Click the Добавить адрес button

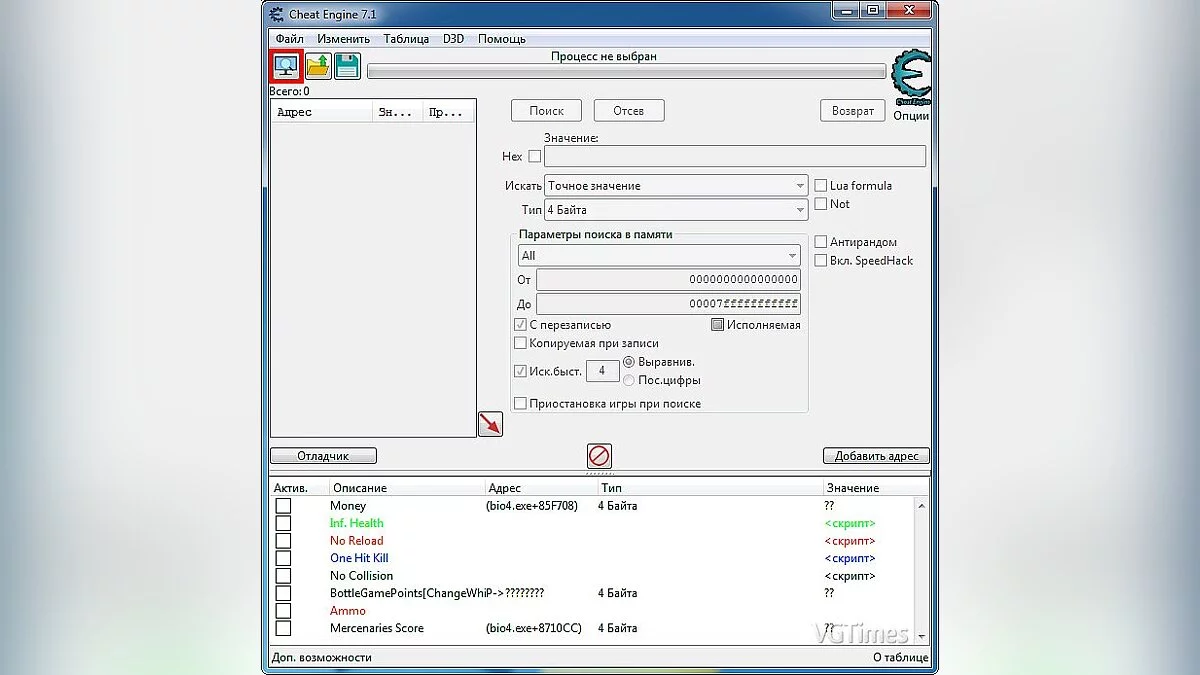[876, 456]
